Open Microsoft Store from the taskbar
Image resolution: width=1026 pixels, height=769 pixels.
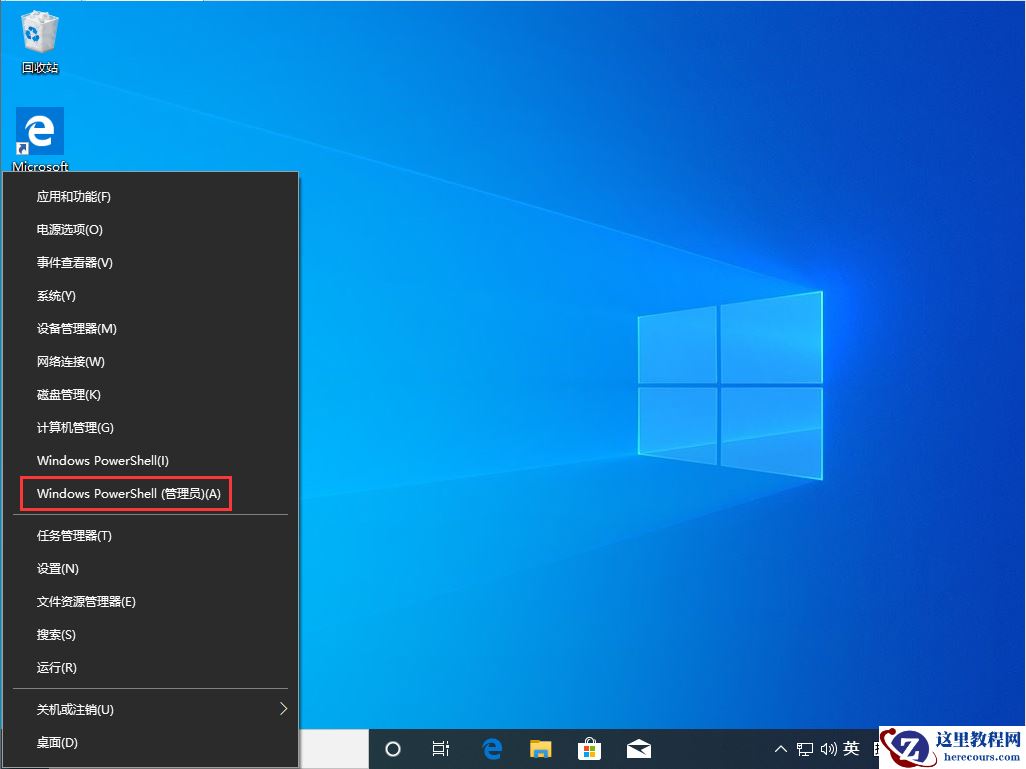click(x=590, y=748)
